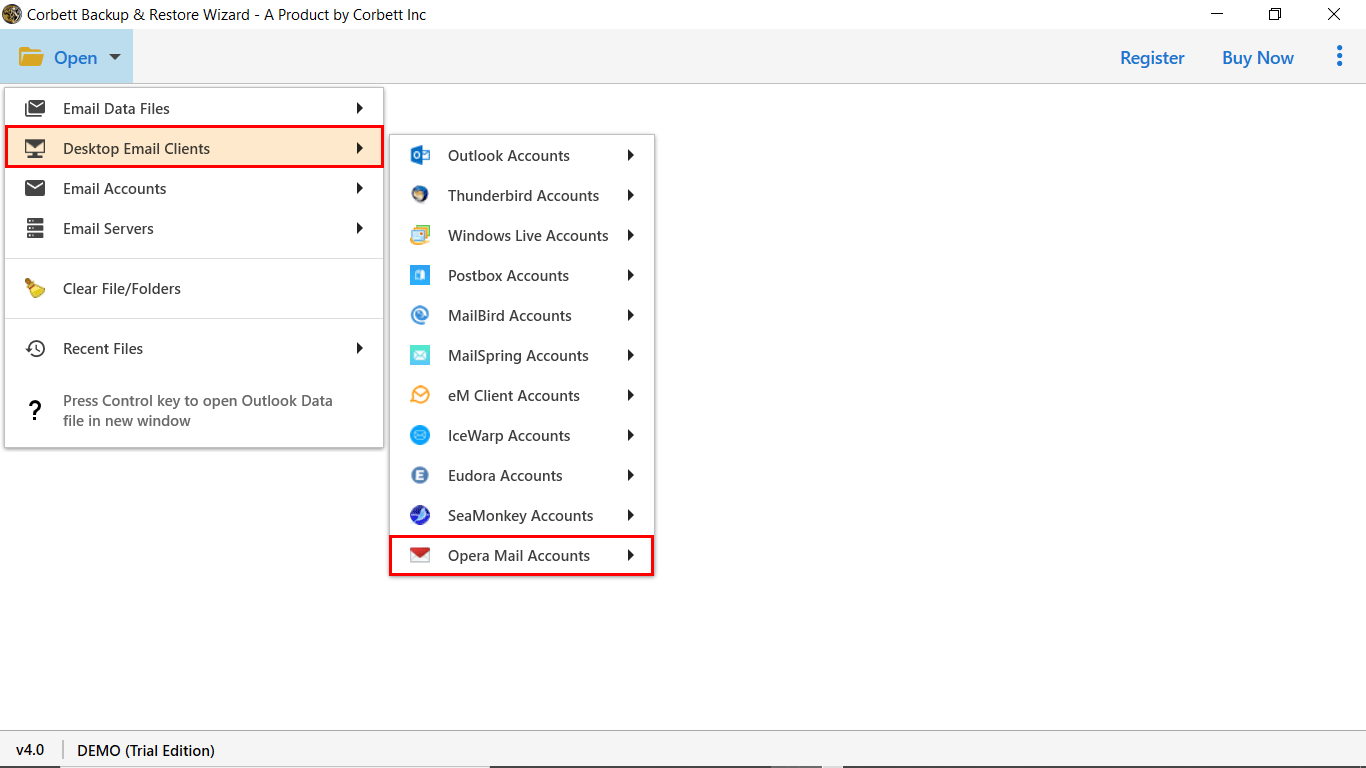The image size is (1366, 768).
Task: Click the Postbox logo icon
Action: click(x=420, y=275)
